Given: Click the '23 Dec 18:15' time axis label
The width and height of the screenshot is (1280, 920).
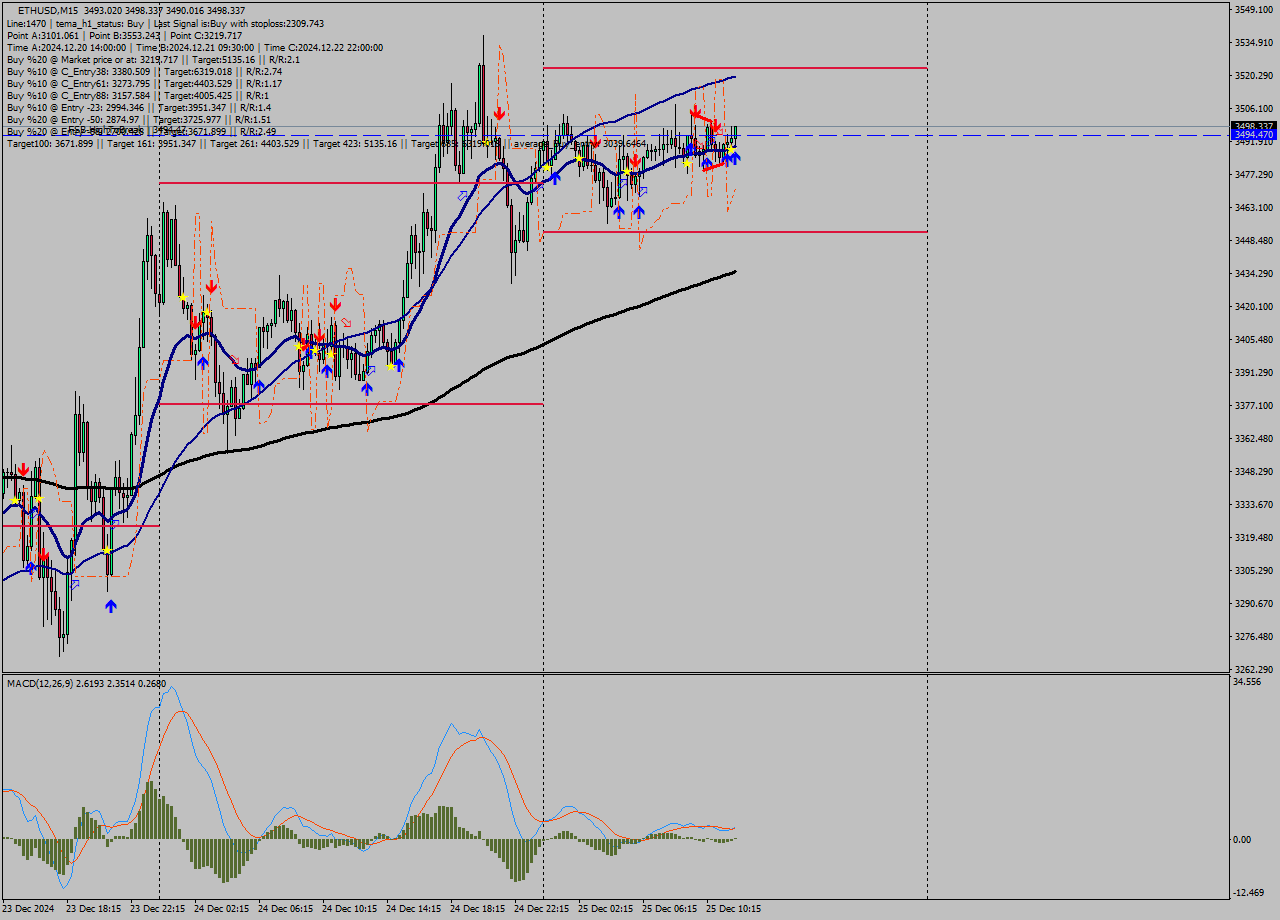Looking at the screenshot, I should [x=94, y=910].
